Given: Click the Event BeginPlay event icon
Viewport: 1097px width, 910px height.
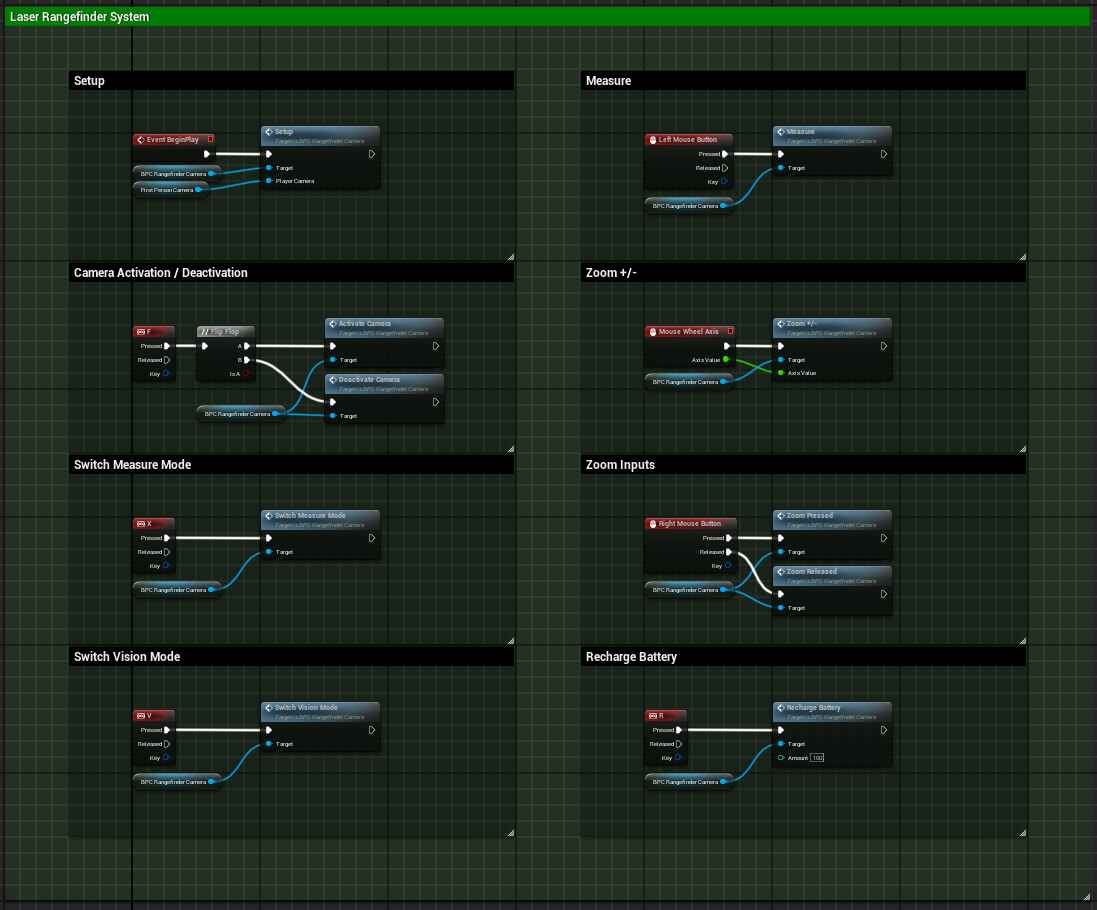Looking at the screenshot, I should click(x=141, y=140).
